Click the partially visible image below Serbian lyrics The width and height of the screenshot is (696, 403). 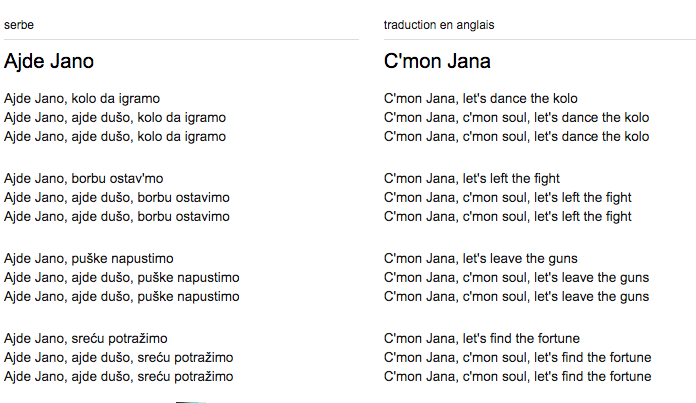click(x=191, y=402)
